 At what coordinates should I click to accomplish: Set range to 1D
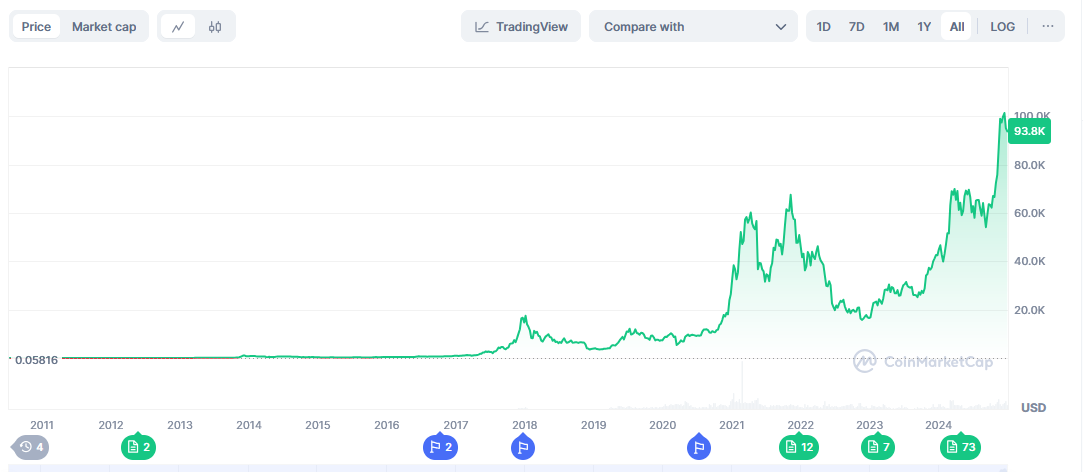coord(823,27)
